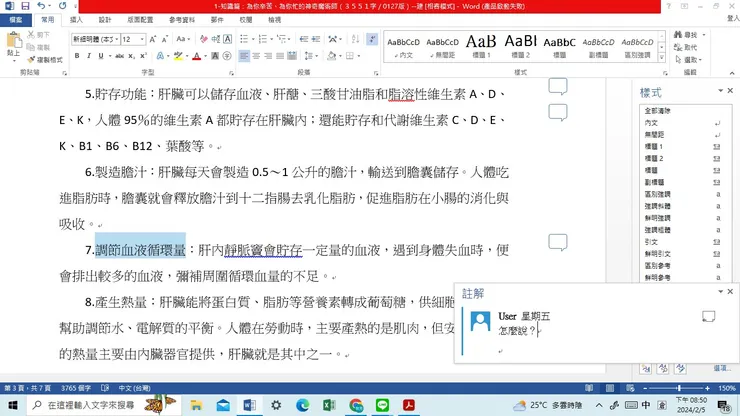The width and height of the screenshot is (740, 416).
Task: Copy selection with 複製 button
Action: click(38, 47)
